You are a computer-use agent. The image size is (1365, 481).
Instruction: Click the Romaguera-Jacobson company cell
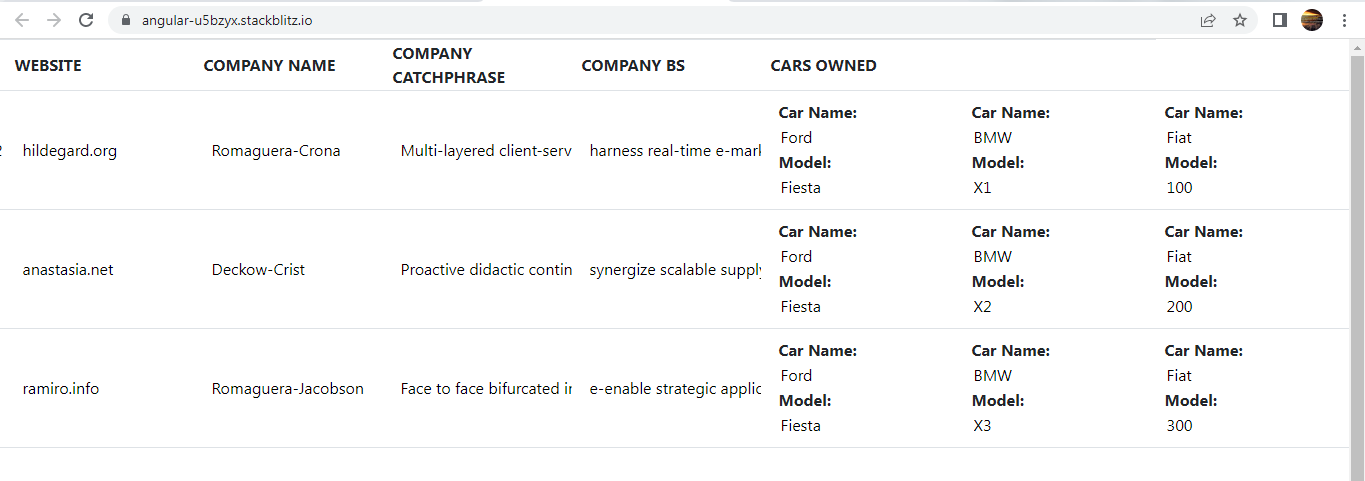[x=288, y=389]
